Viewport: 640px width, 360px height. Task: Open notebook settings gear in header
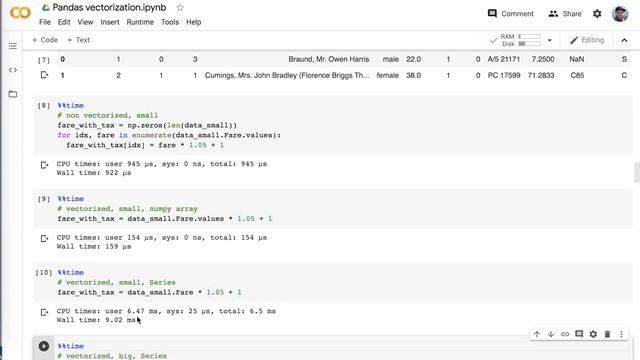pyautogui.click(x=597, y=14)
